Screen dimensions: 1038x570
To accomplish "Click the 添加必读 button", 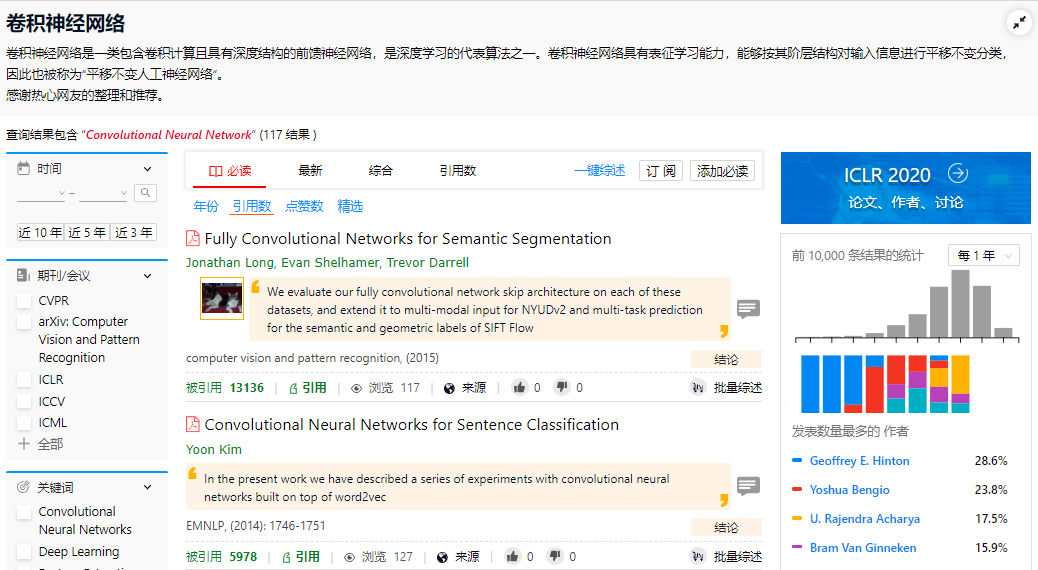I will pos(722,171).
